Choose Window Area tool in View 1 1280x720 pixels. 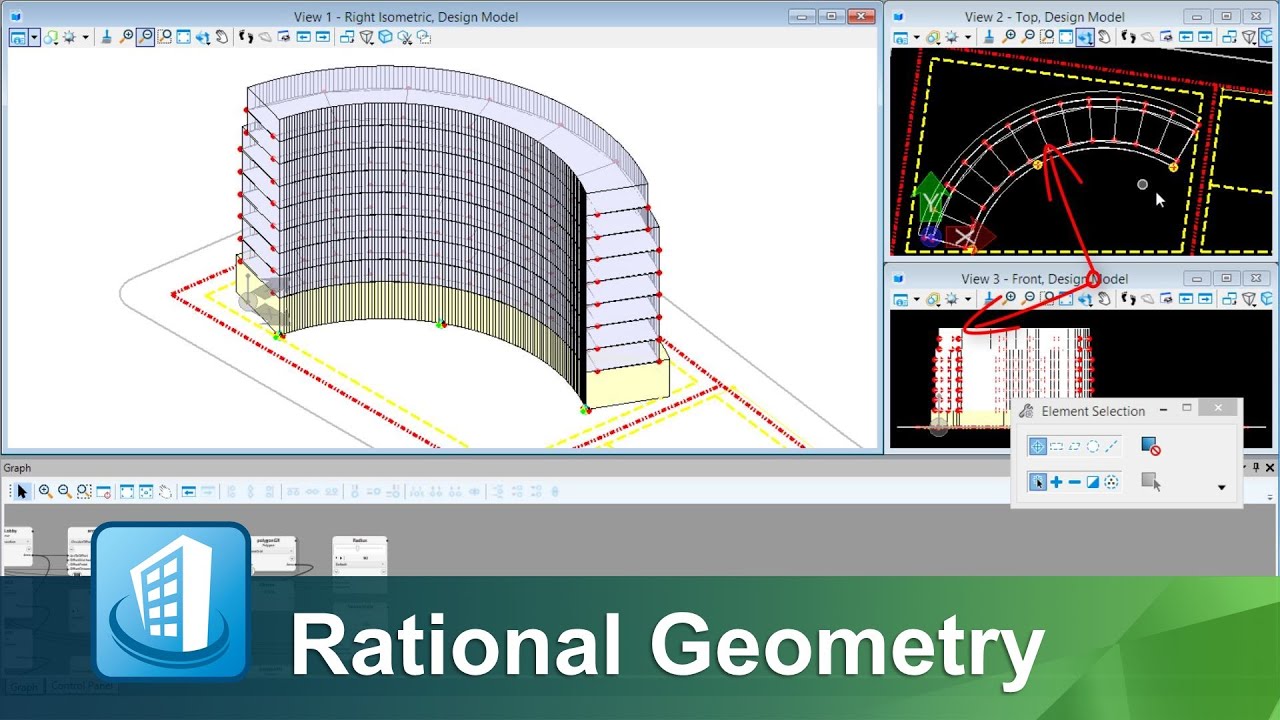(164, 37)
